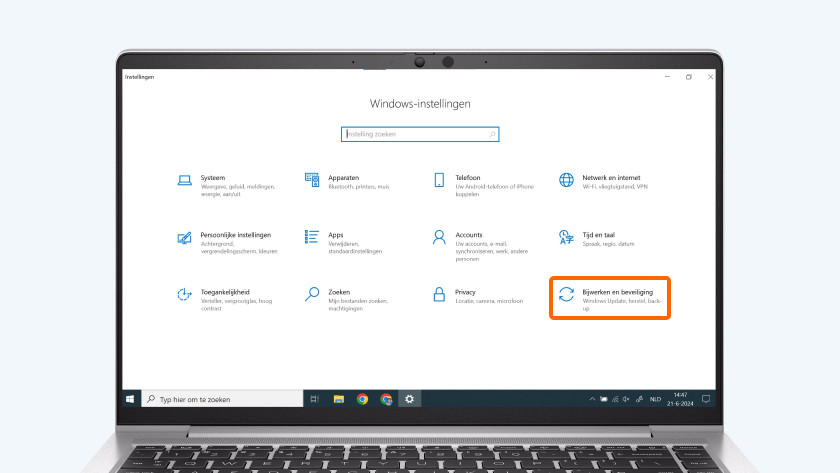Viewport: 840px width, 473px height.
Task: Click the 'Tijd en taal' title
Action: [598, 235]
